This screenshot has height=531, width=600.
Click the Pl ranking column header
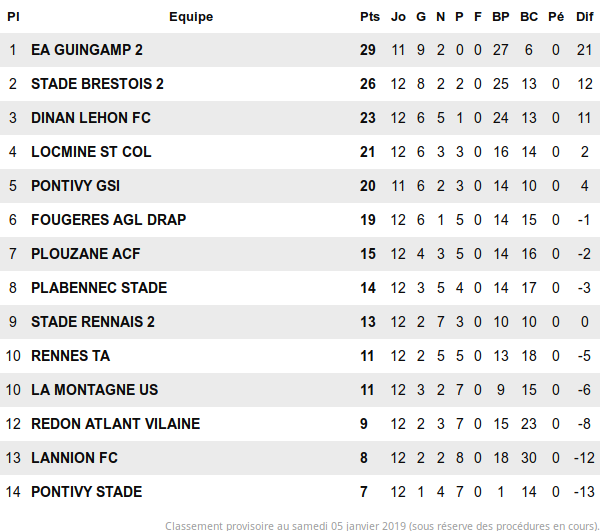(x=13, y=17)
